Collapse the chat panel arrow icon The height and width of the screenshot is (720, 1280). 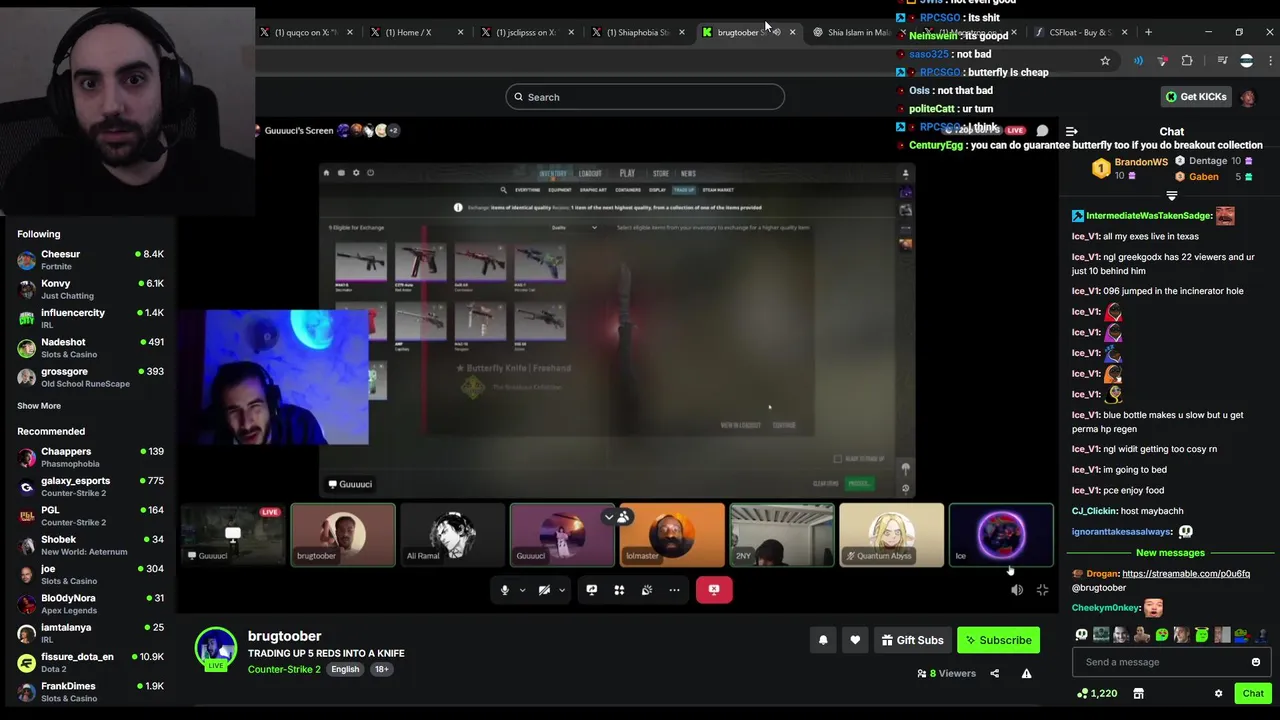[x=1071, y=131]
